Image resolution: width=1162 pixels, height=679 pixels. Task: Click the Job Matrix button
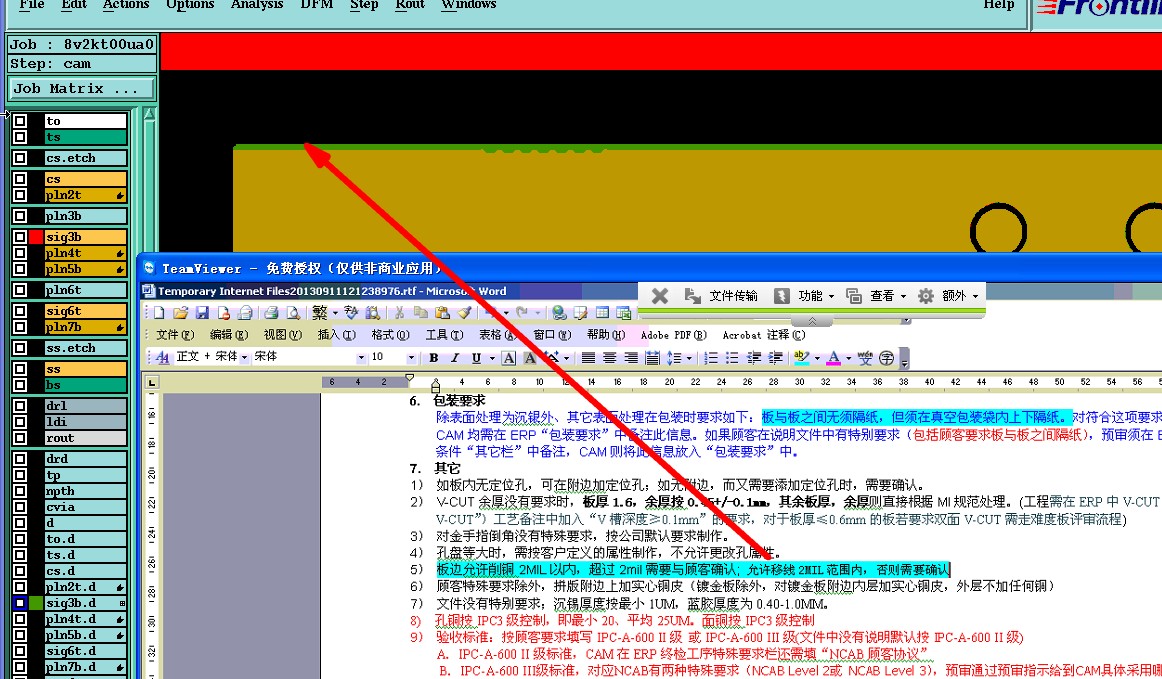(x=82, y=89)
